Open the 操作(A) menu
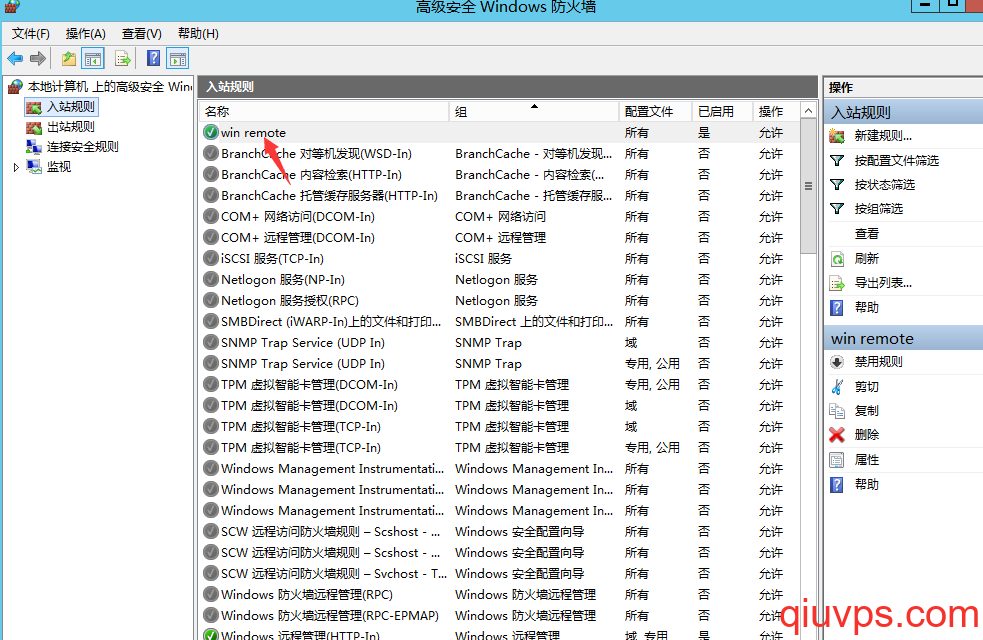The width and height of the screenshot is (983, 640). coord(86,34)
